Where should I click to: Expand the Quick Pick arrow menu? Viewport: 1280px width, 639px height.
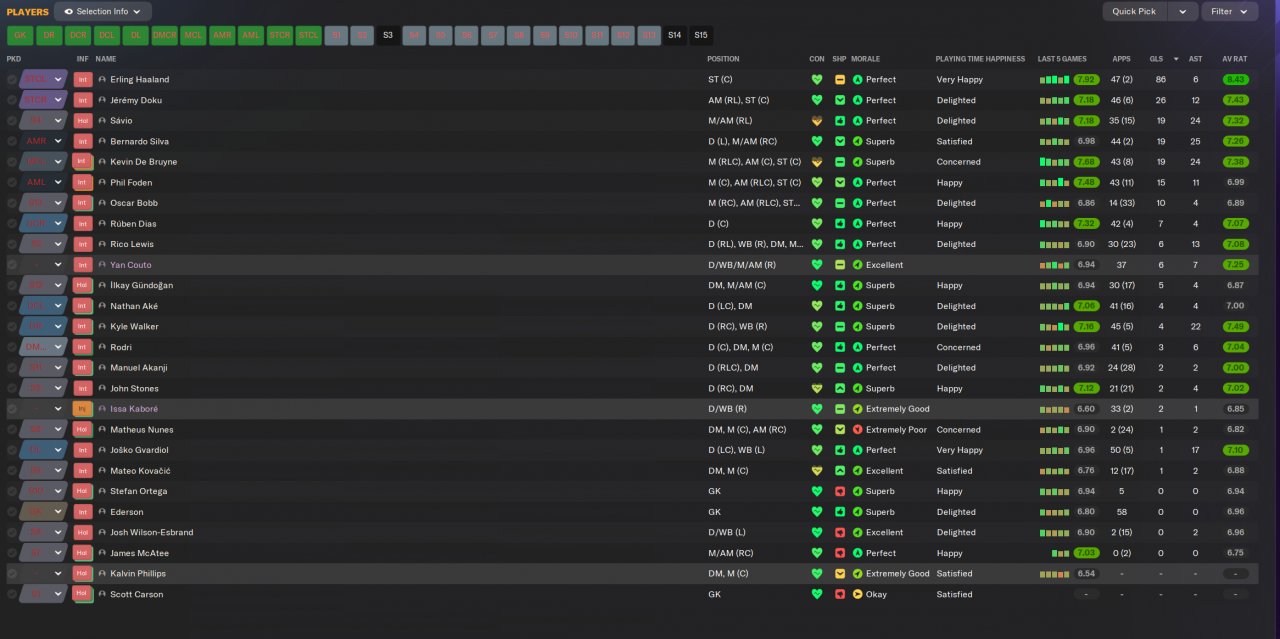(x=1184, y=12)
